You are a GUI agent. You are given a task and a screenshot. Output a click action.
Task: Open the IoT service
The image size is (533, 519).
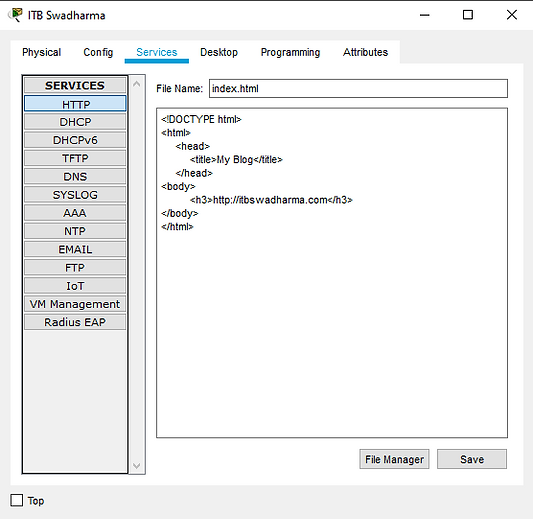[x=75, y=286]
